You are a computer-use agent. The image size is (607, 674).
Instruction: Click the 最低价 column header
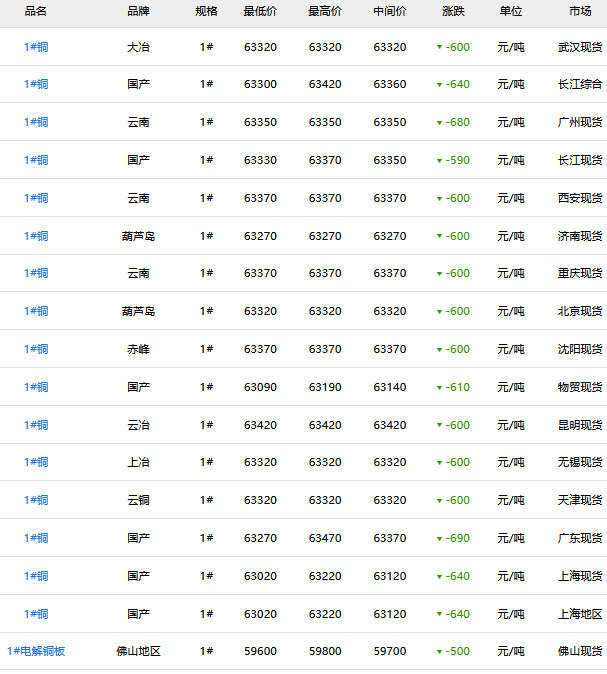pos(260,11)
